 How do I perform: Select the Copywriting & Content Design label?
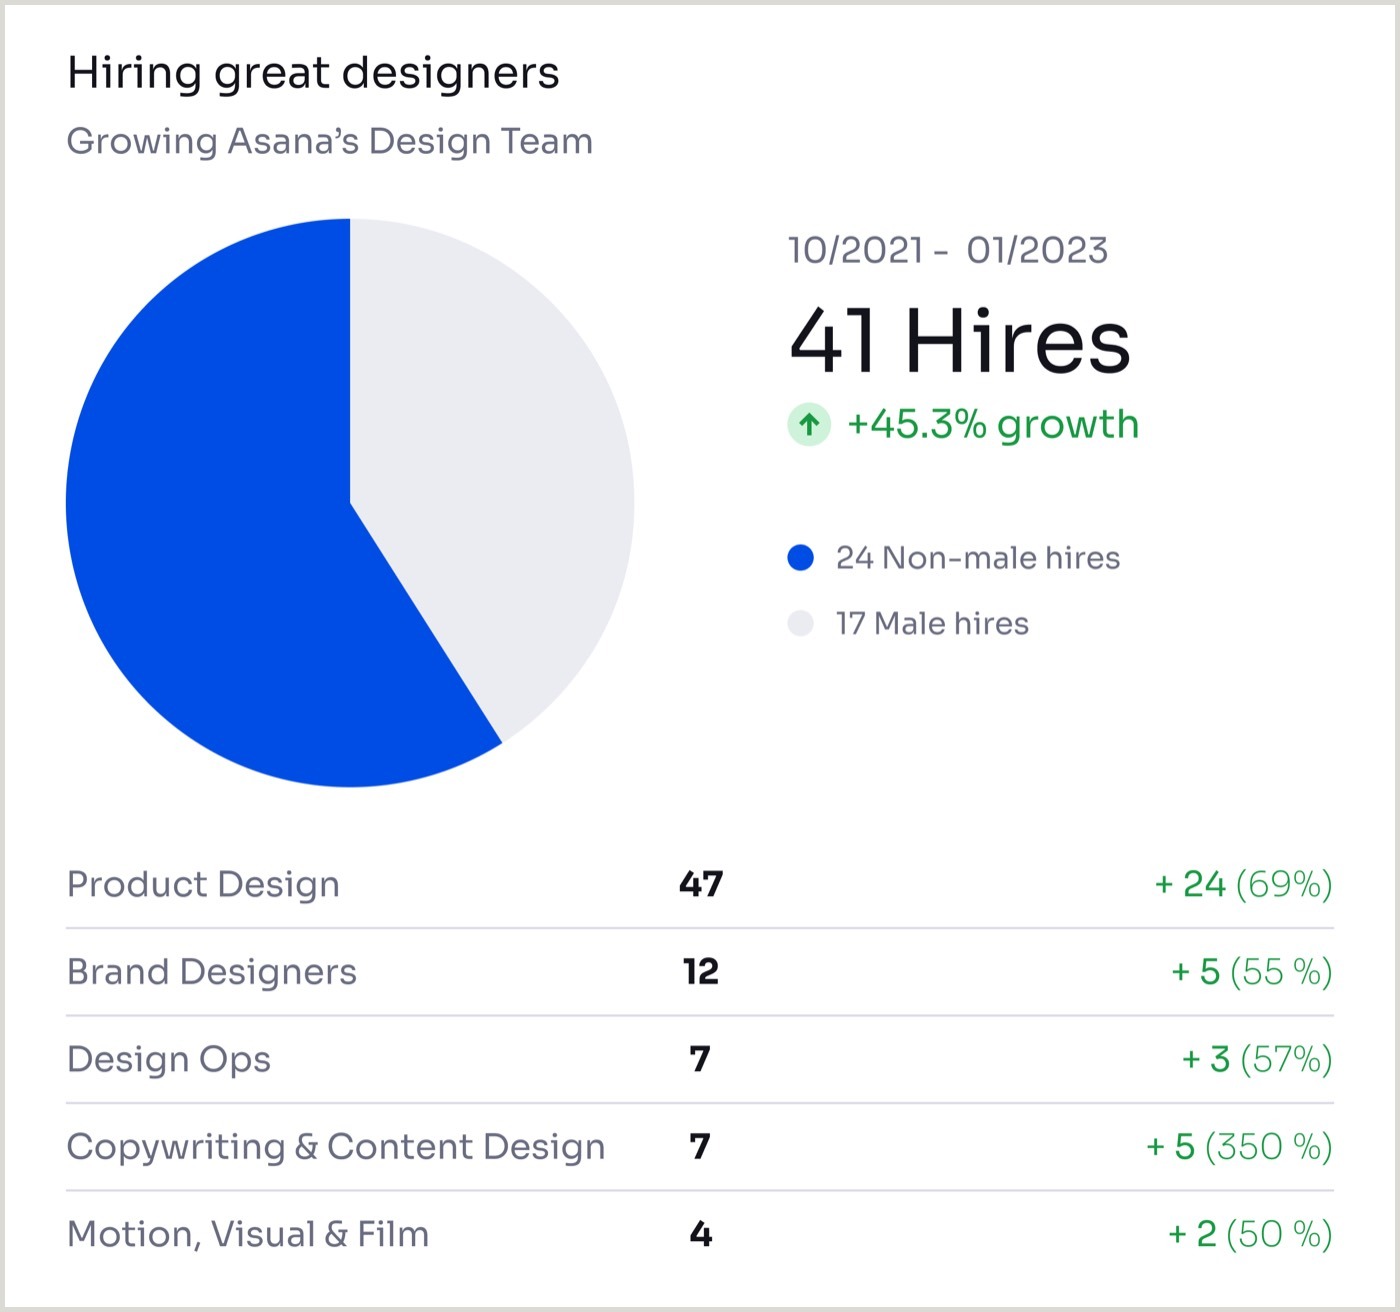tap(336, 1147)
